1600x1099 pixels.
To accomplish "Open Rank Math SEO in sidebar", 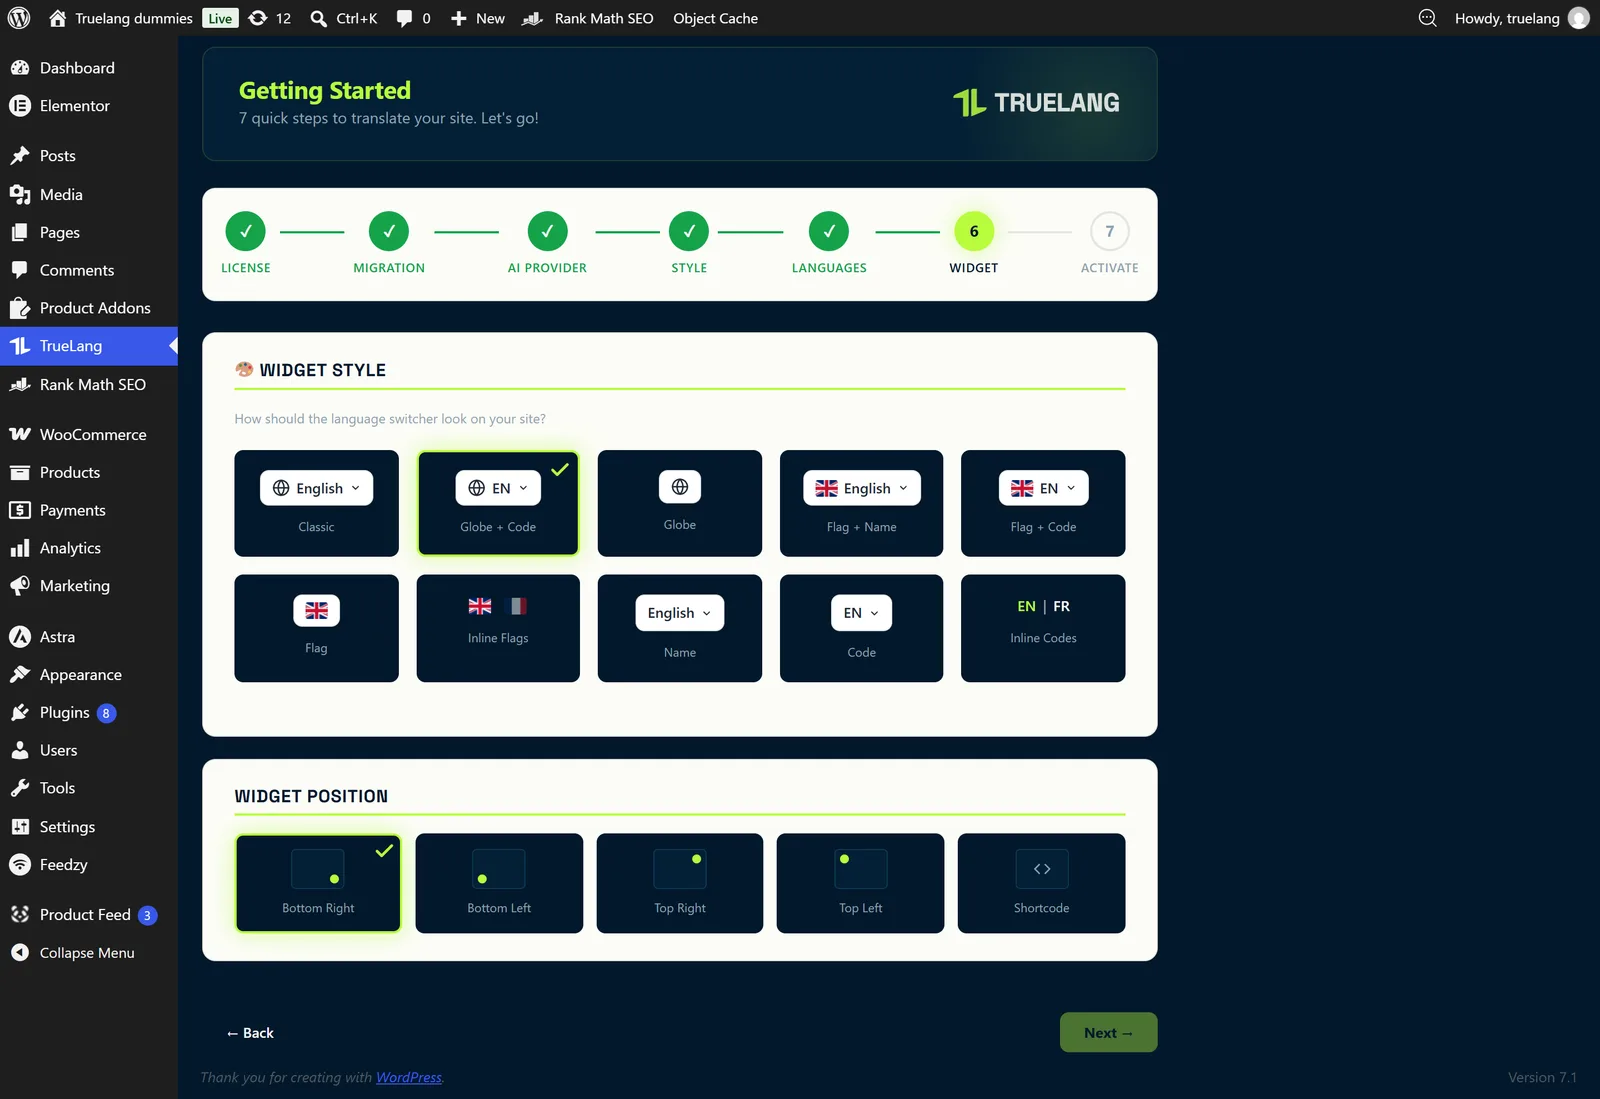I will (x=89, y=384).
